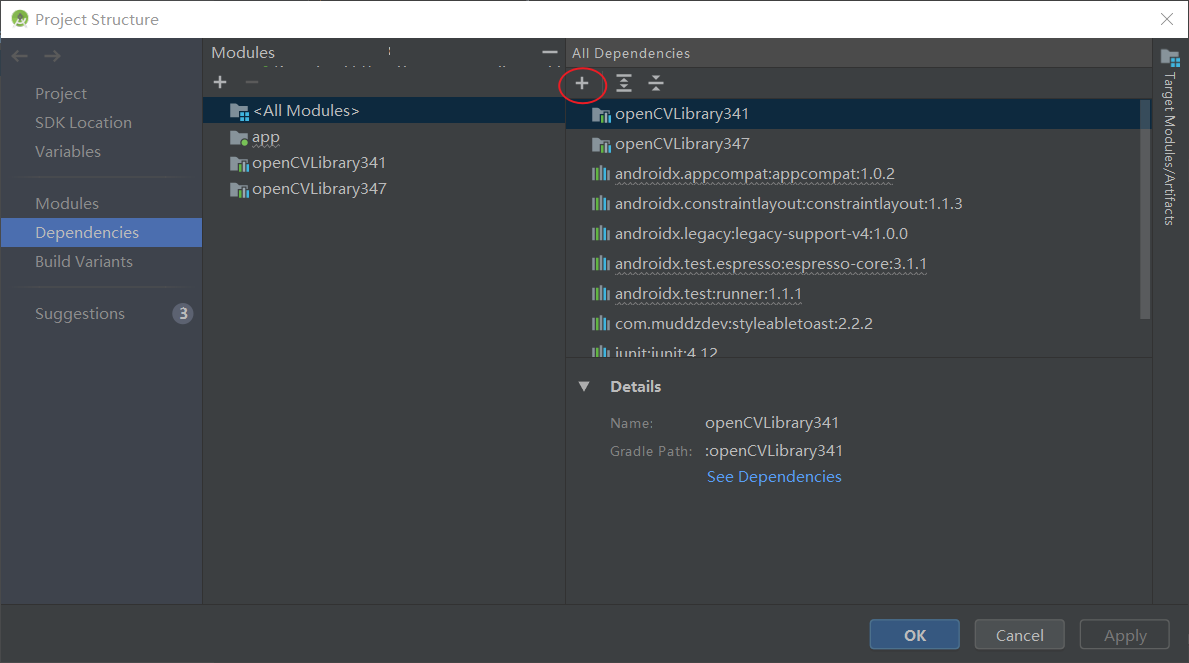Select openCVLibrary341 dependency row
Viewport: 1189px width, 663px height.
[853, 114]
